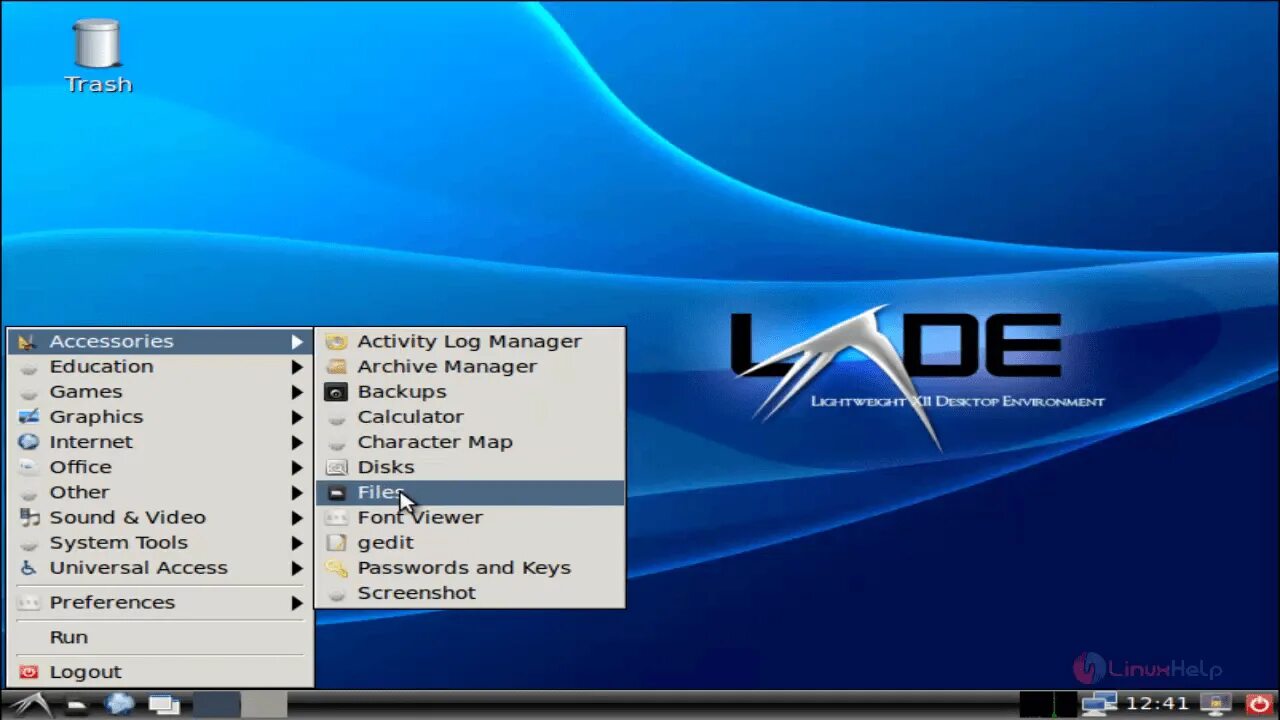Click the Universal Access category icon
Screen dimensions: 1280x720
tap(29, 567)
